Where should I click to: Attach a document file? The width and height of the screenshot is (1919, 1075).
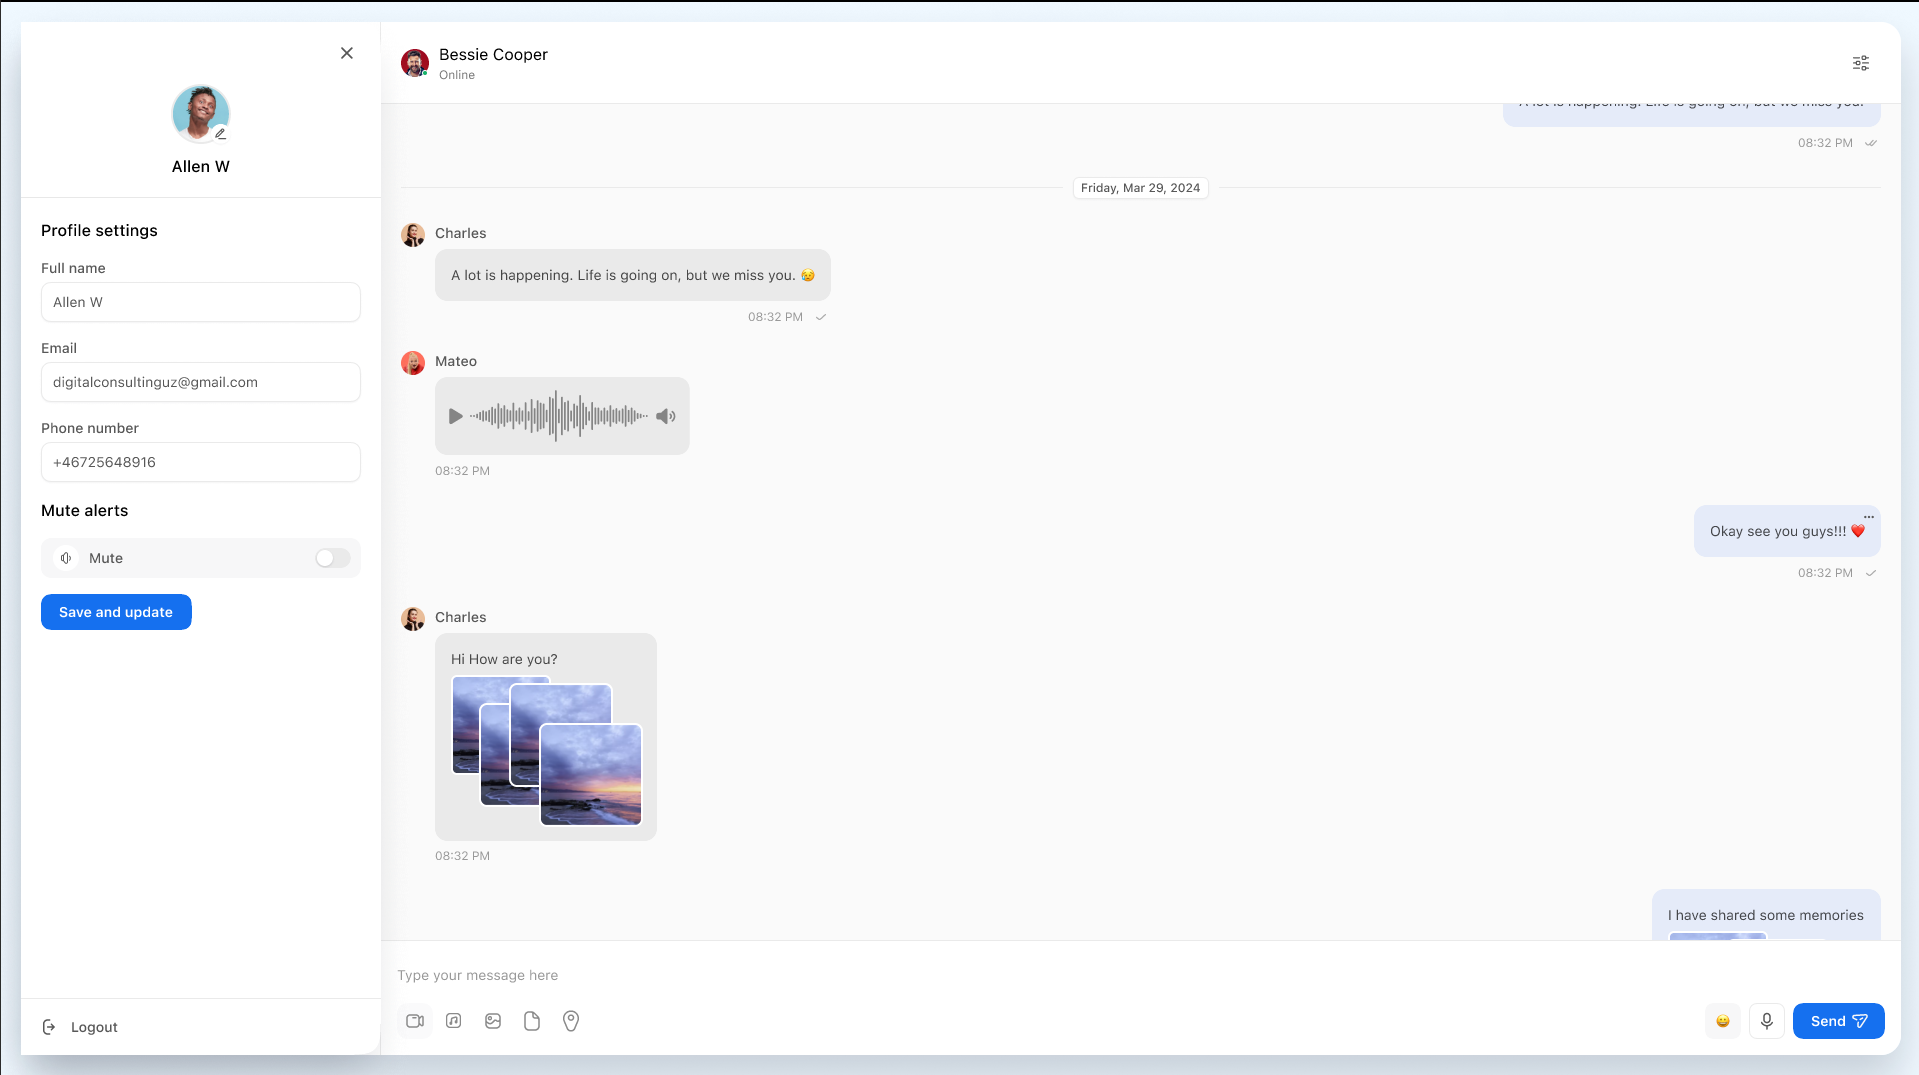tap(532, 1021)
